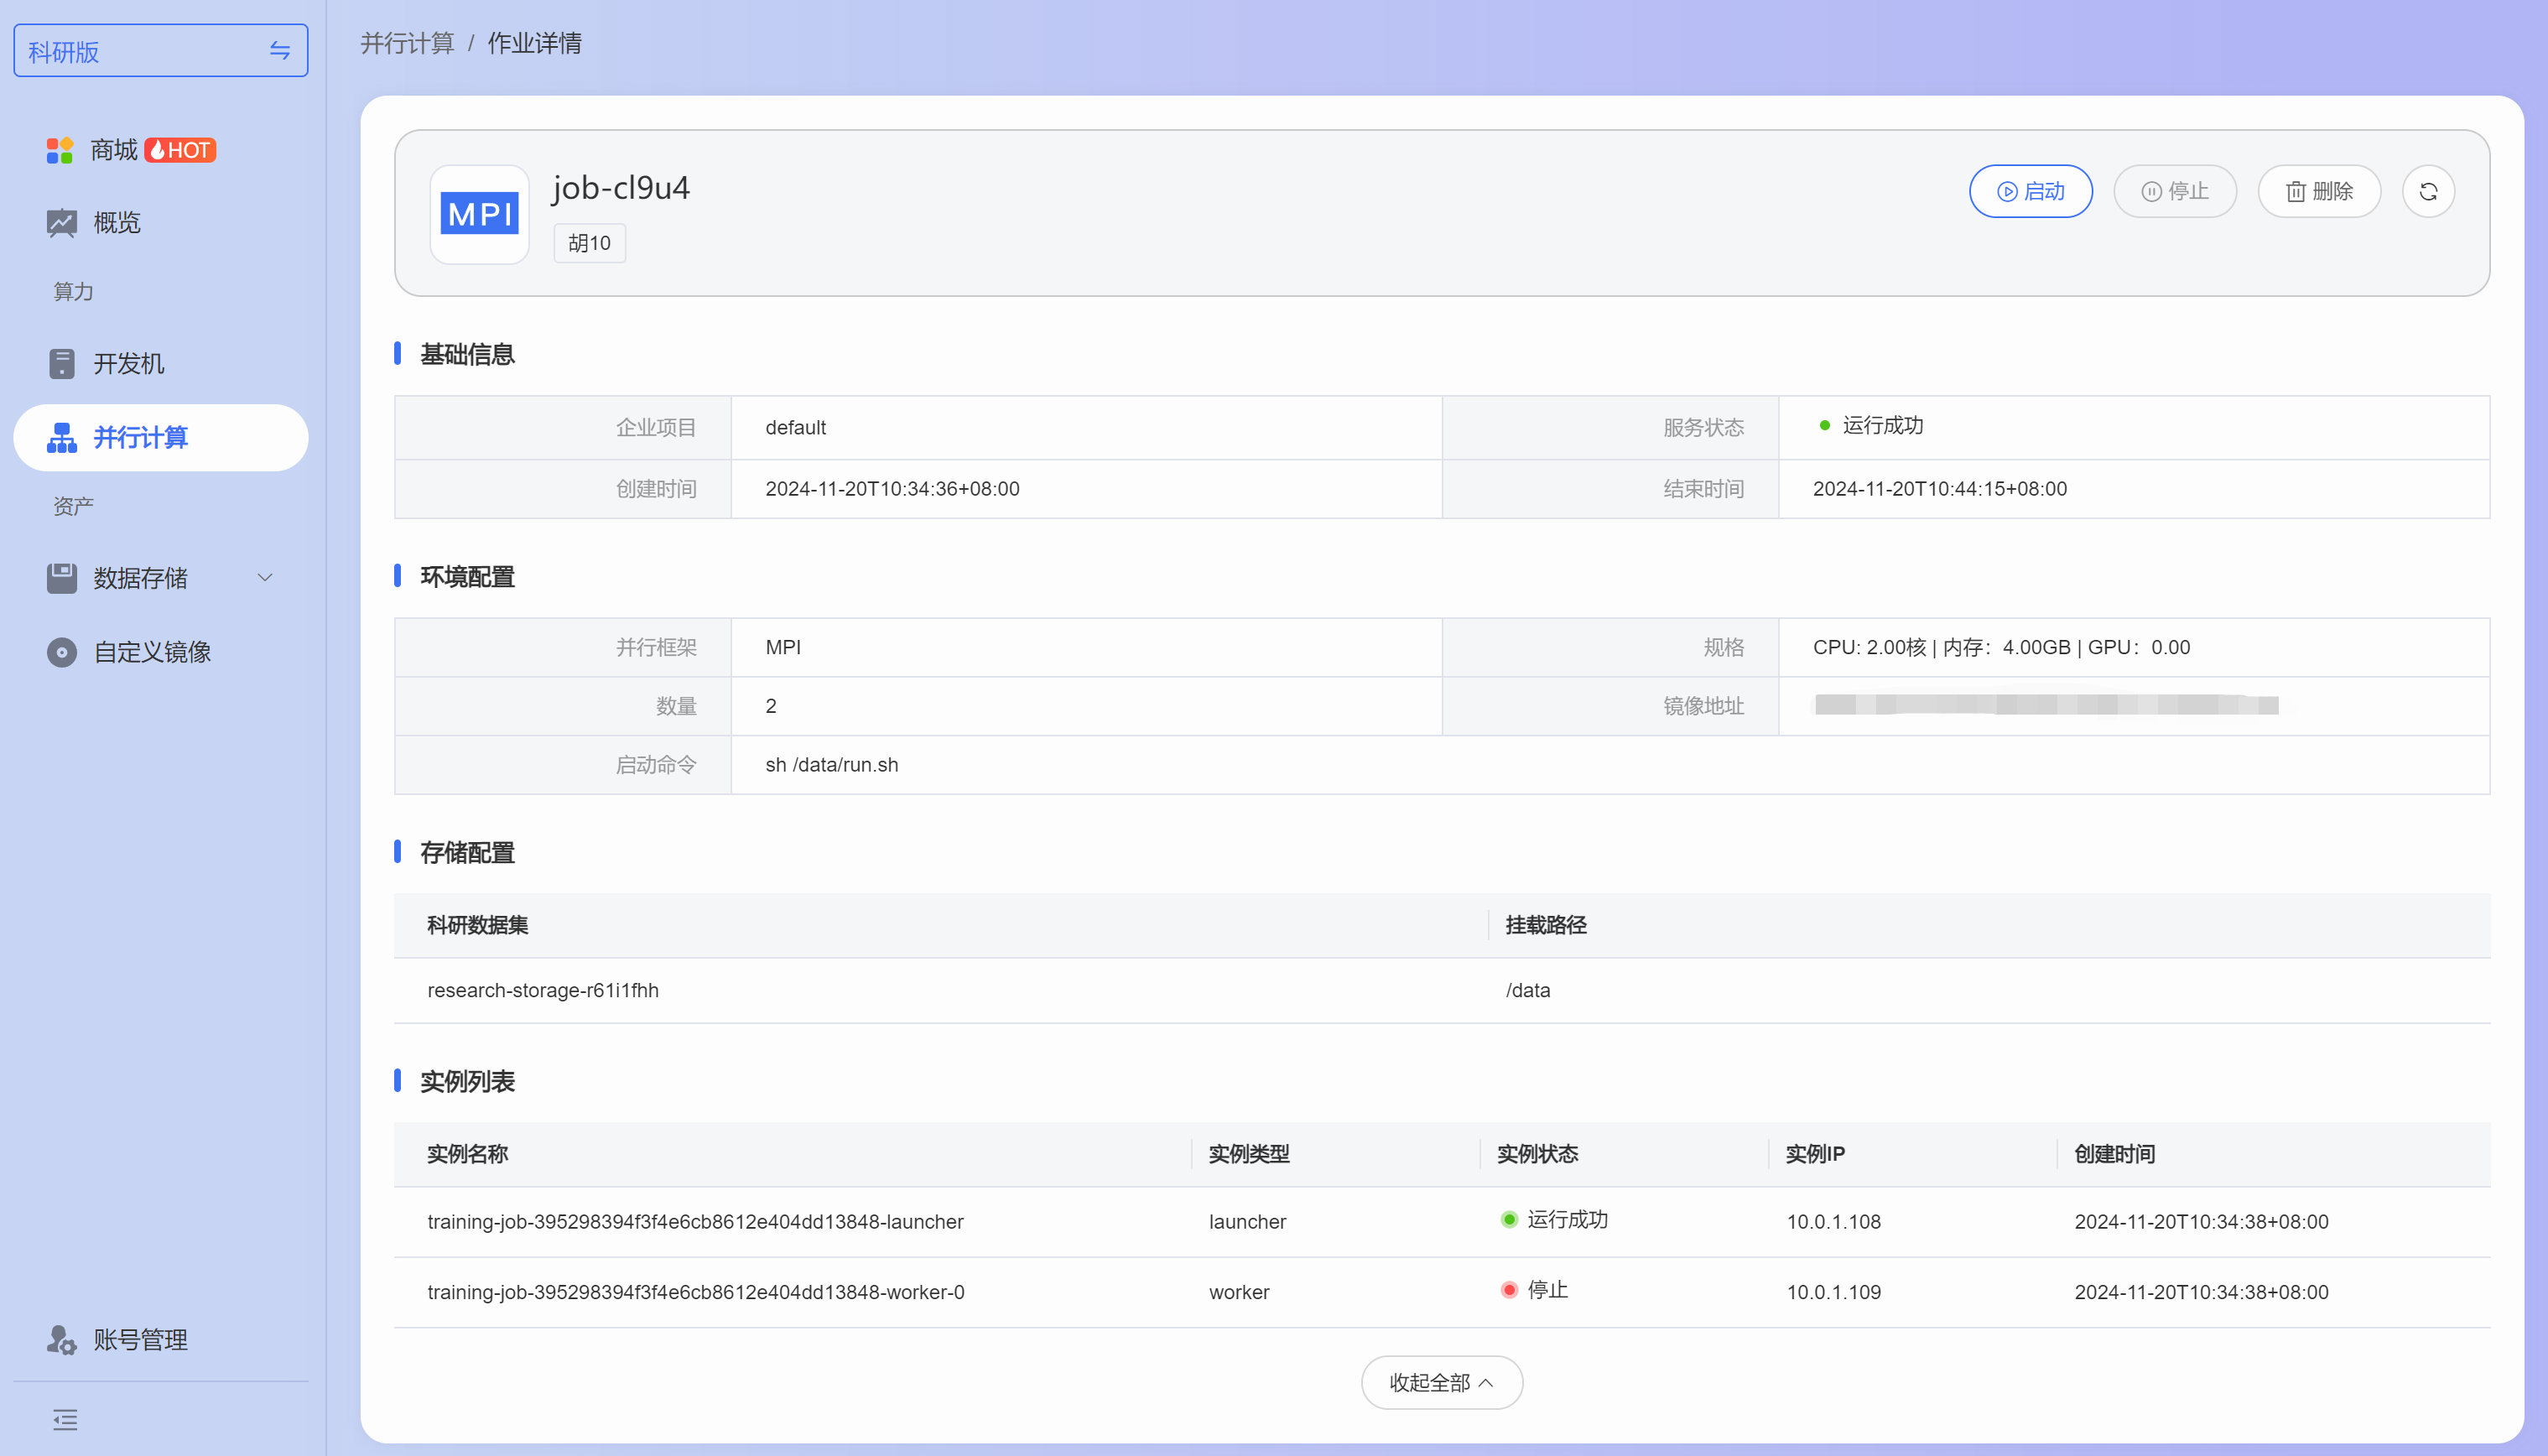This screenshot has height=1456, width=2548.
Task: Click the 数据存储 disk icon
Action: tap(62, 577)
